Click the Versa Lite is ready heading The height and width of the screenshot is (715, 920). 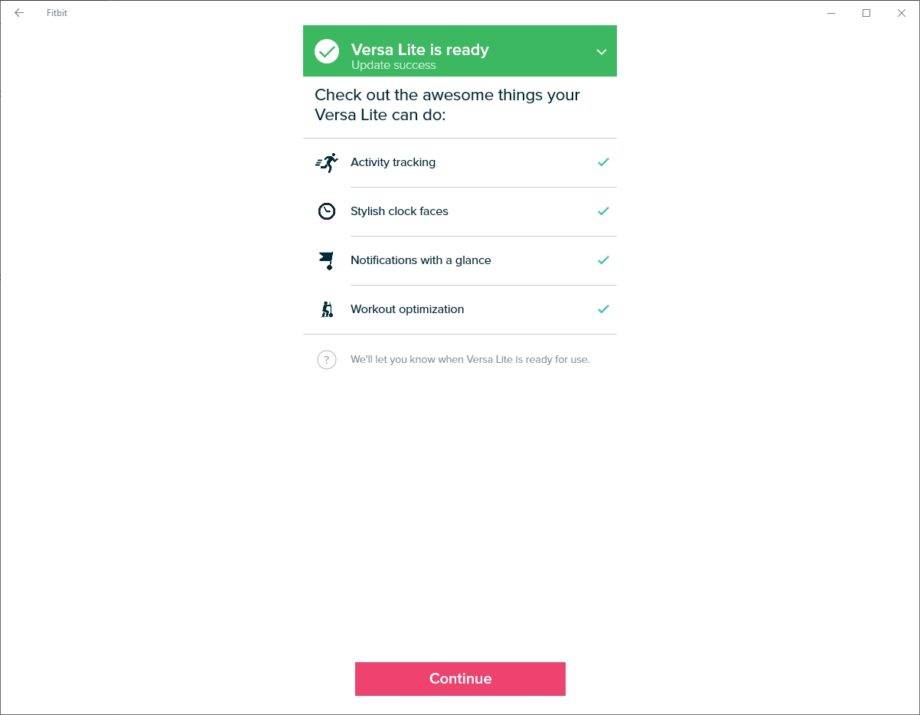pos(420,50)
